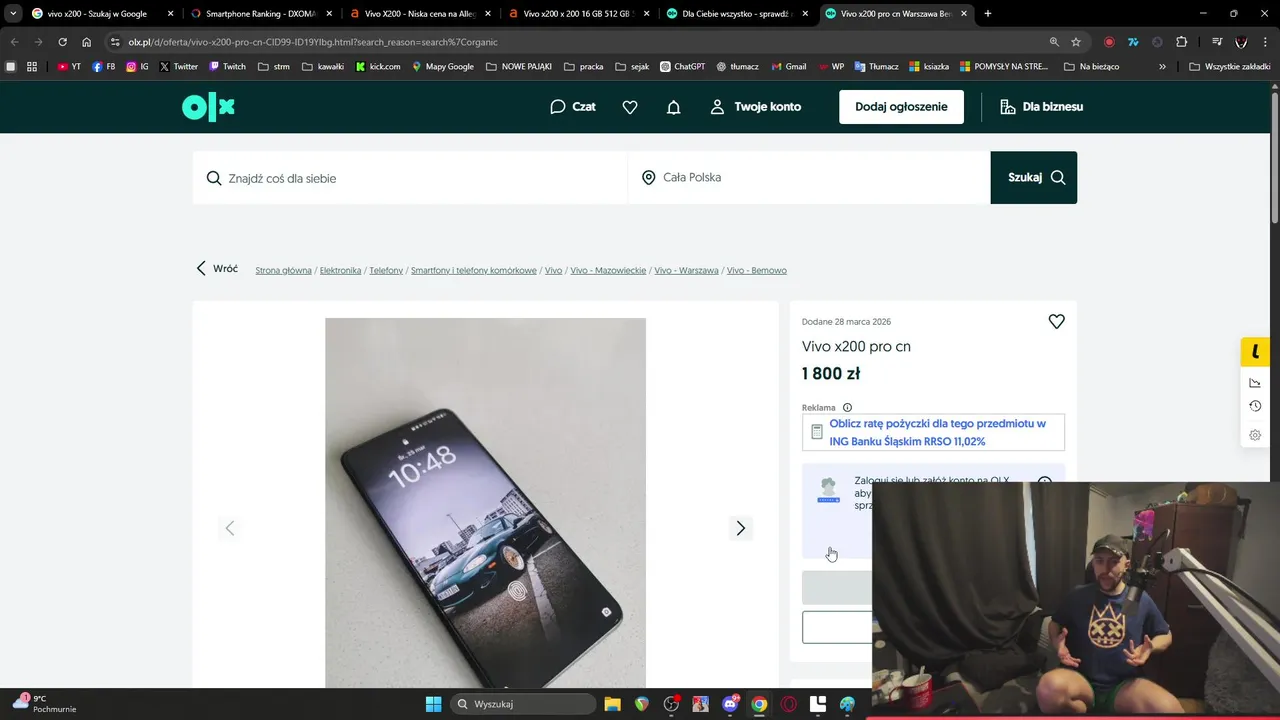1280x720 pixels.
Task: Switch to vivo x200 Google search tab
Action: pos(102,14)
